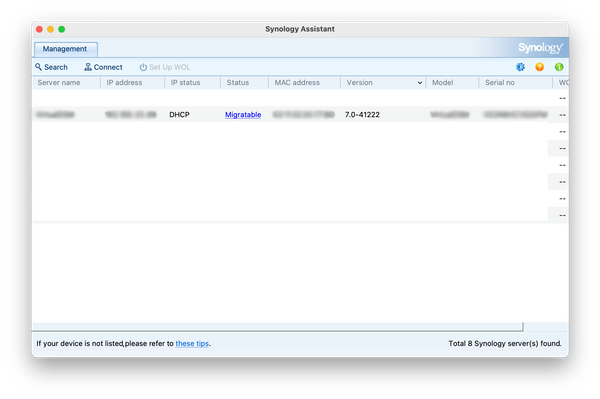This screenshot has width=600, height=399.
Task: Click the horizontal scrollbar under the server list
Action: click(x=278, y=327)
